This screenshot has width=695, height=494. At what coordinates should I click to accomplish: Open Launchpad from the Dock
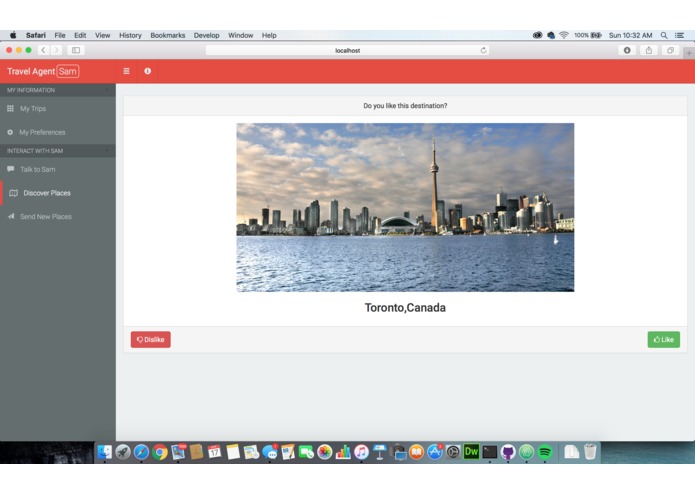(123, 452)
